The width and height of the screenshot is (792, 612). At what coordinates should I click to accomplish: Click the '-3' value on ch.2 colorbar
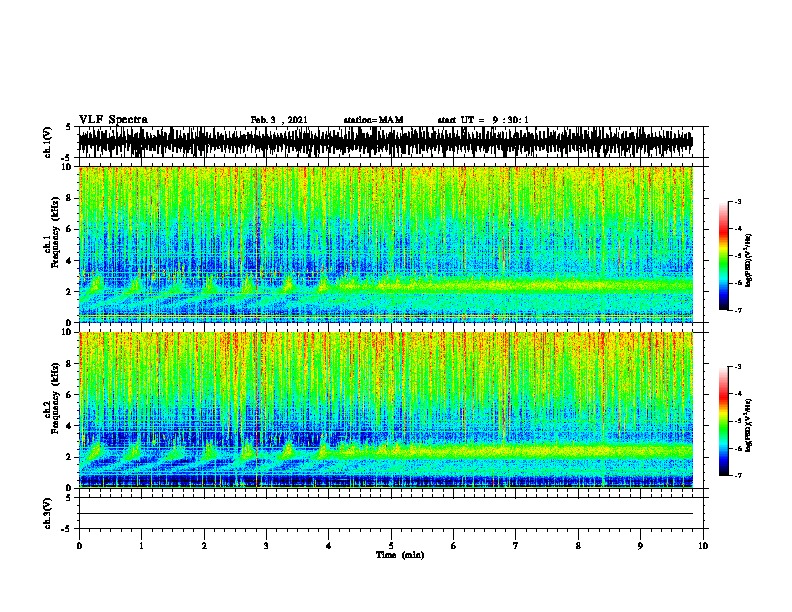coord(738,367)
